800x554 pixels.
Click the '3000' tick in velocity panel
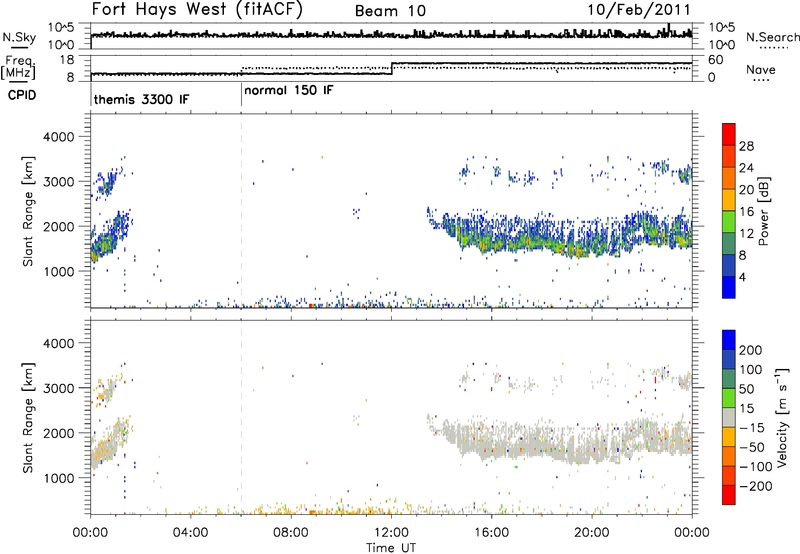tap(58, 388)
